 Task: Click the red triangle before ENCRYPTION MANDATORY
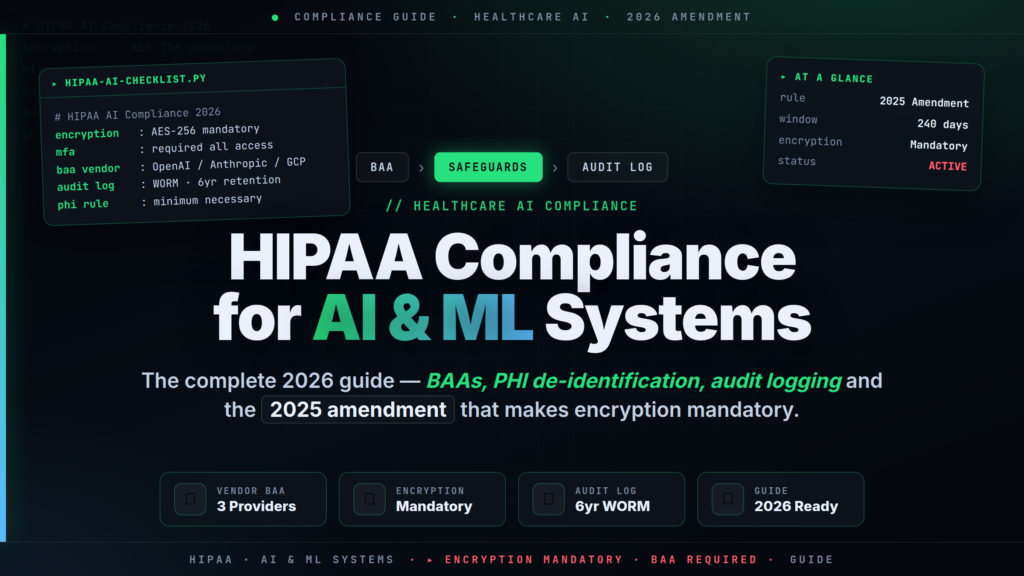pos(430,560)
